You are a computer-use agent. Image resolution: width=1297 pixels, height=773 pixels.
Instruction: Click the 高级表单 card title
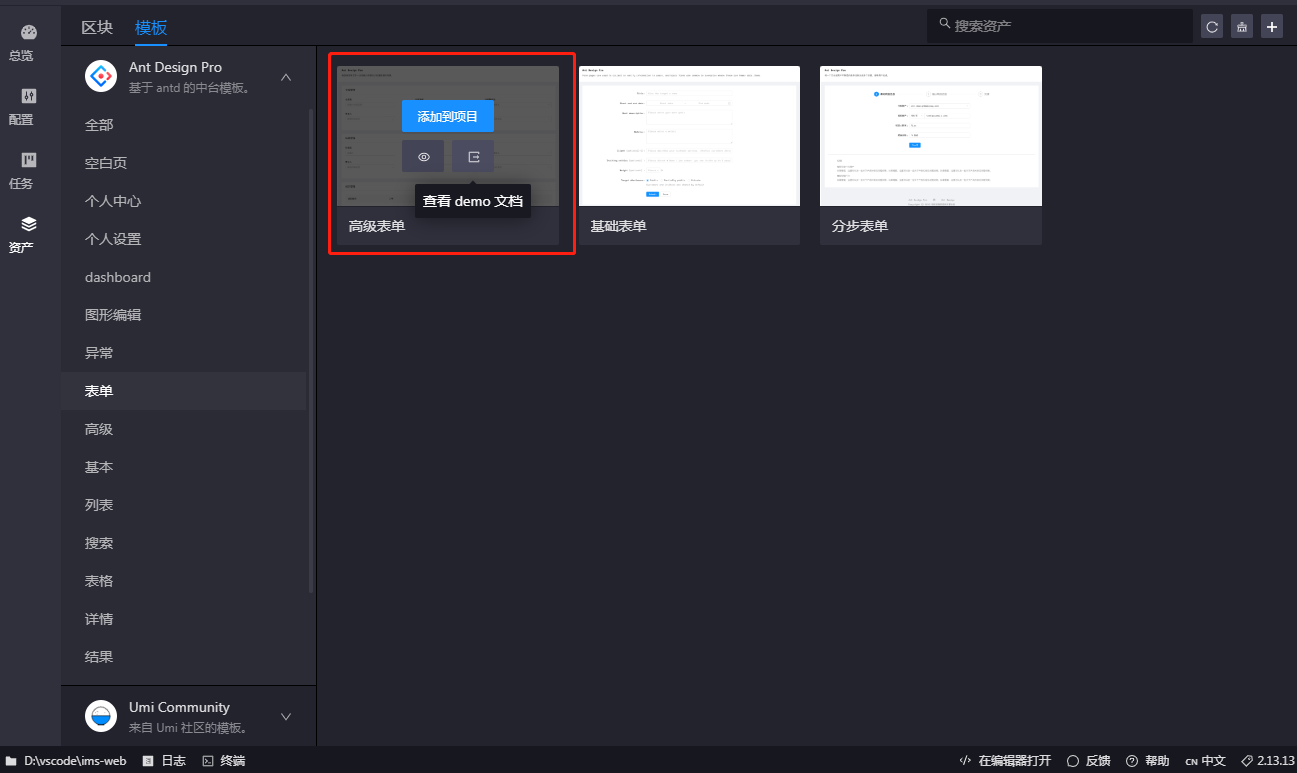(x=377, y=226)
